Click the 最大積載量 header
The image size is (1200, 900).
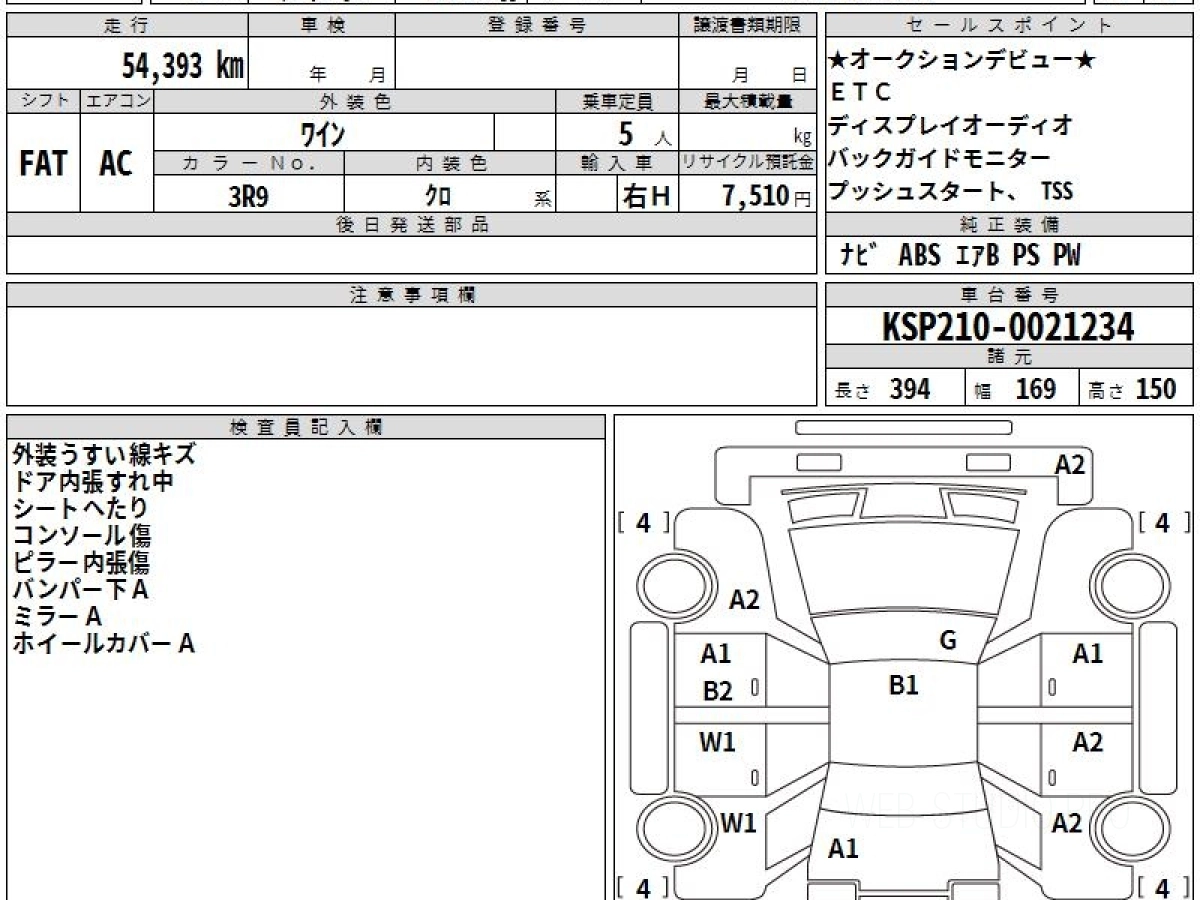pyautogui.click(x=747, y=101)
